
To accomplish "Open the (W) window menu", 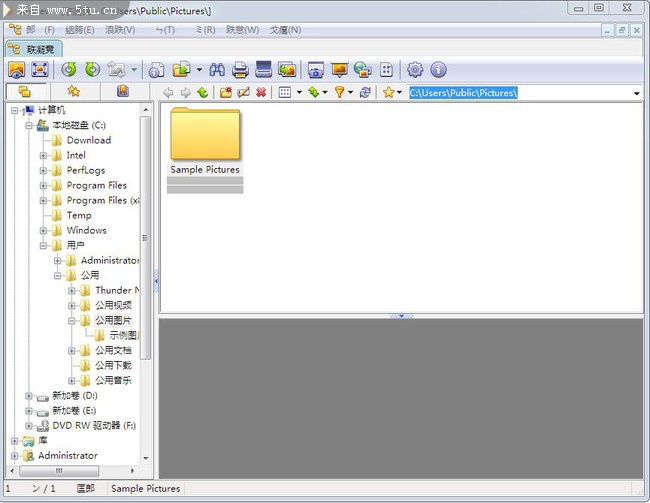I will pos(243,30).
